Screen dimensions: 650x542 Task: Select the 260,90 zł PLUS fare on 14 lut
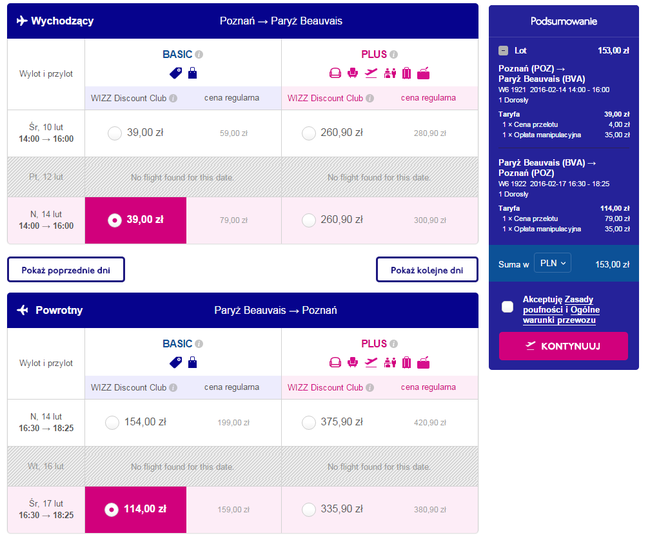311,219
